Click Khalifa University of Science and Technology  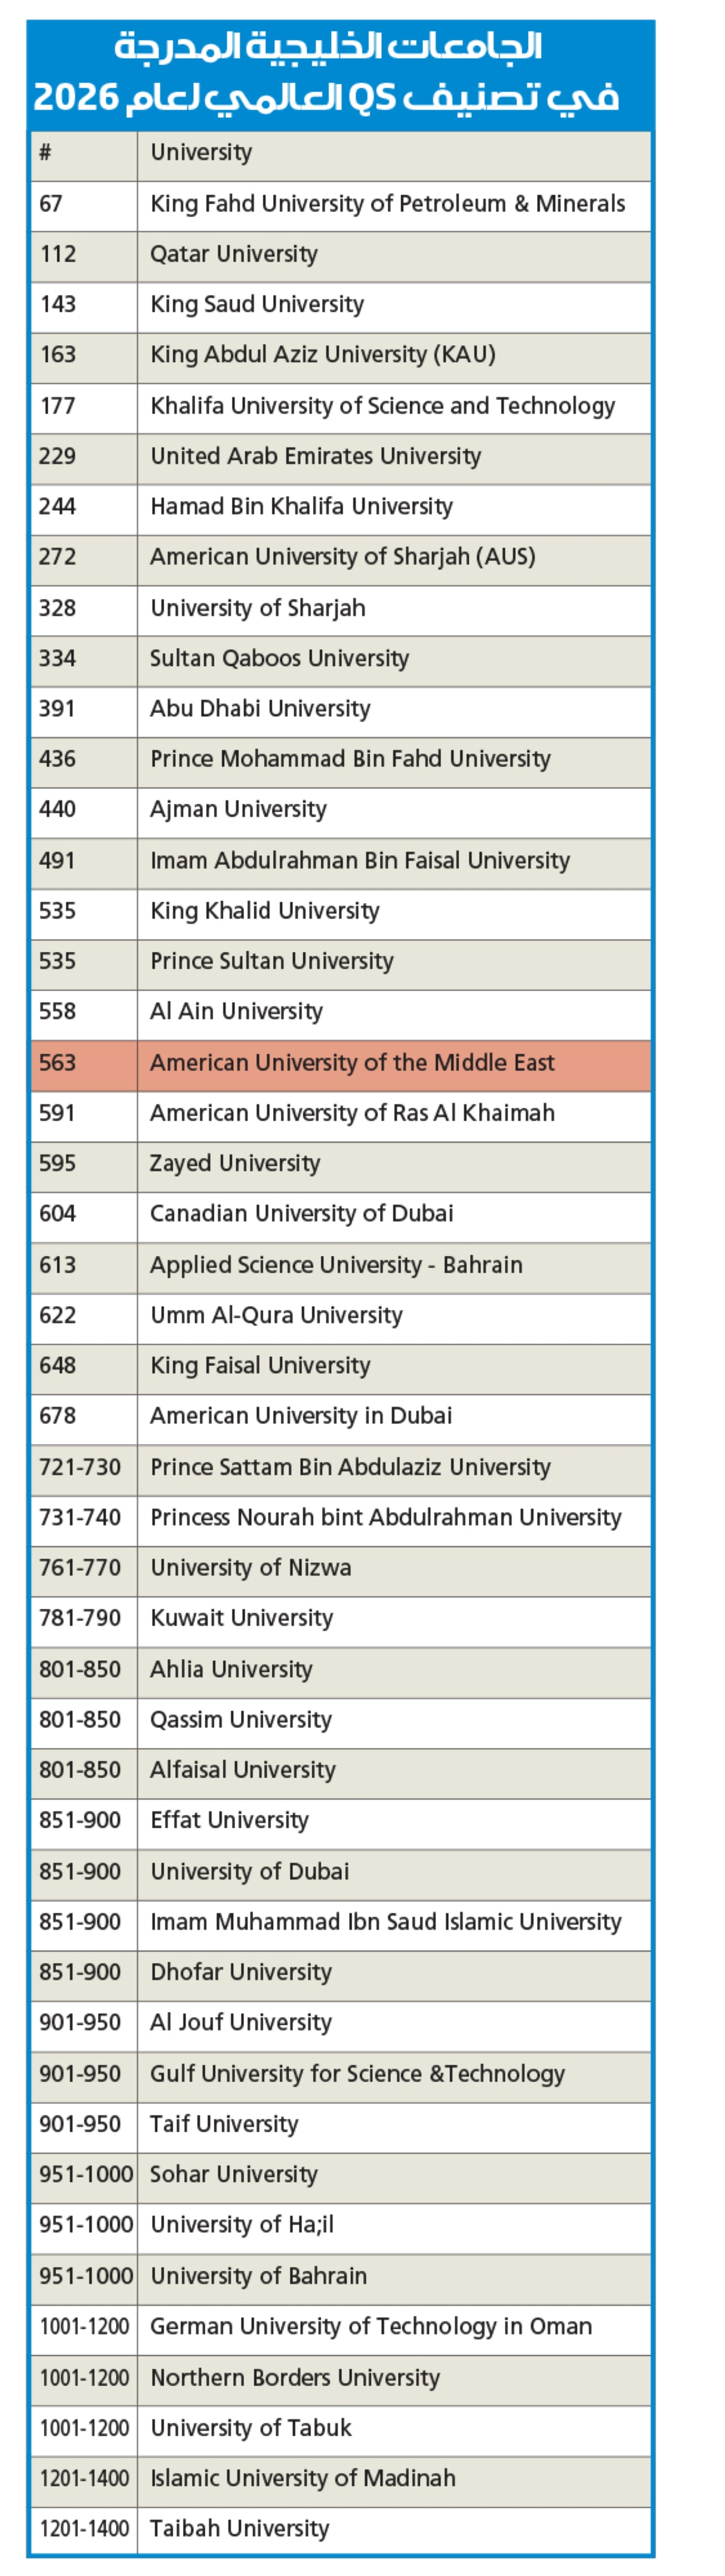coord(382,406)
